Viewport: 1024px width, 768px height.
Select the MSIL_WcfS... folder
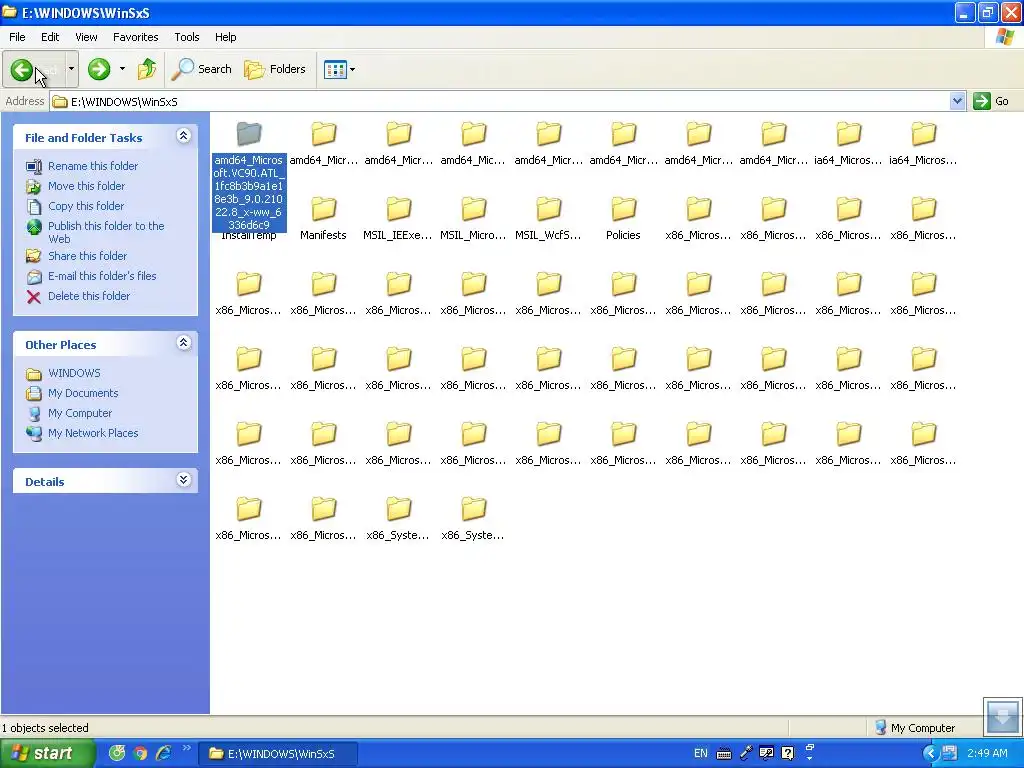click(548, 219)
